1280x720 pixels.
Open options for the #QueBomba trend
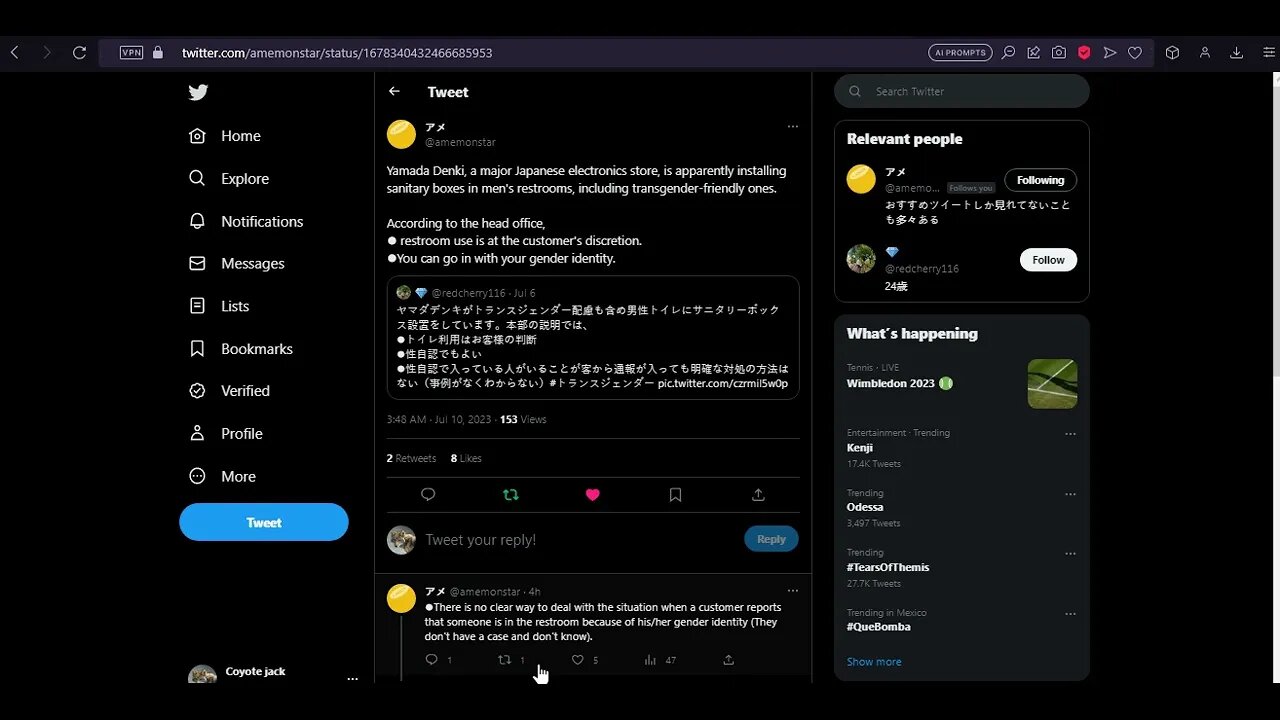point(1070,614)
